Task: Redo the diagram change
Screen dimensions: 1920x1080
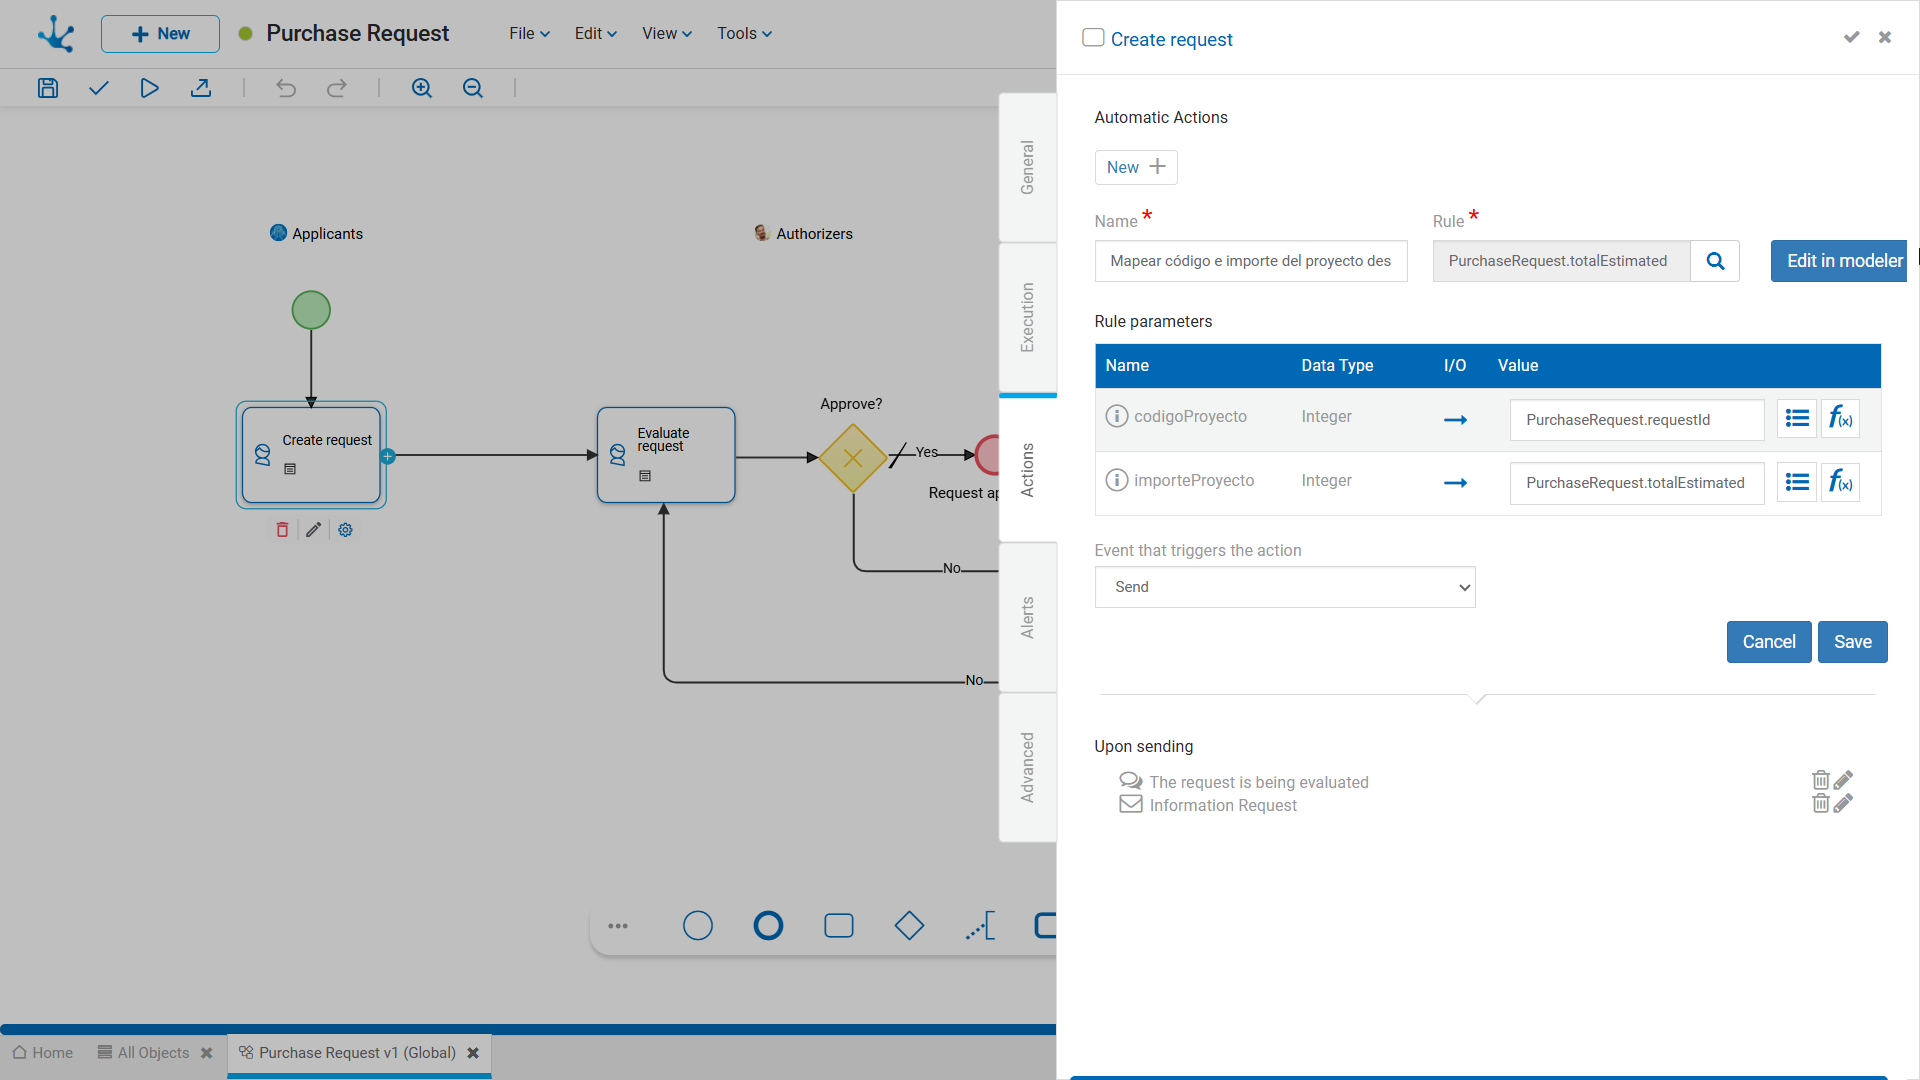Action: click(x=337, y=88)
